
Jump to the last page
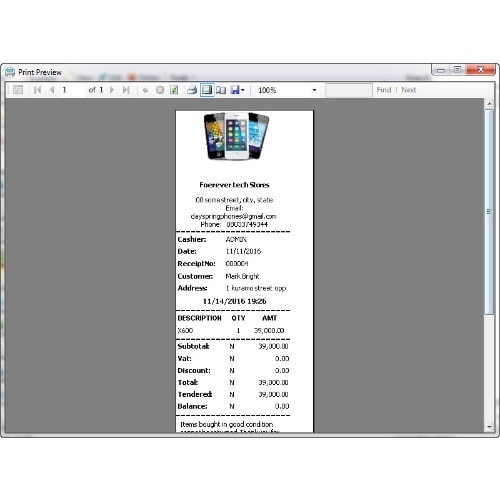tap(126, 90)
